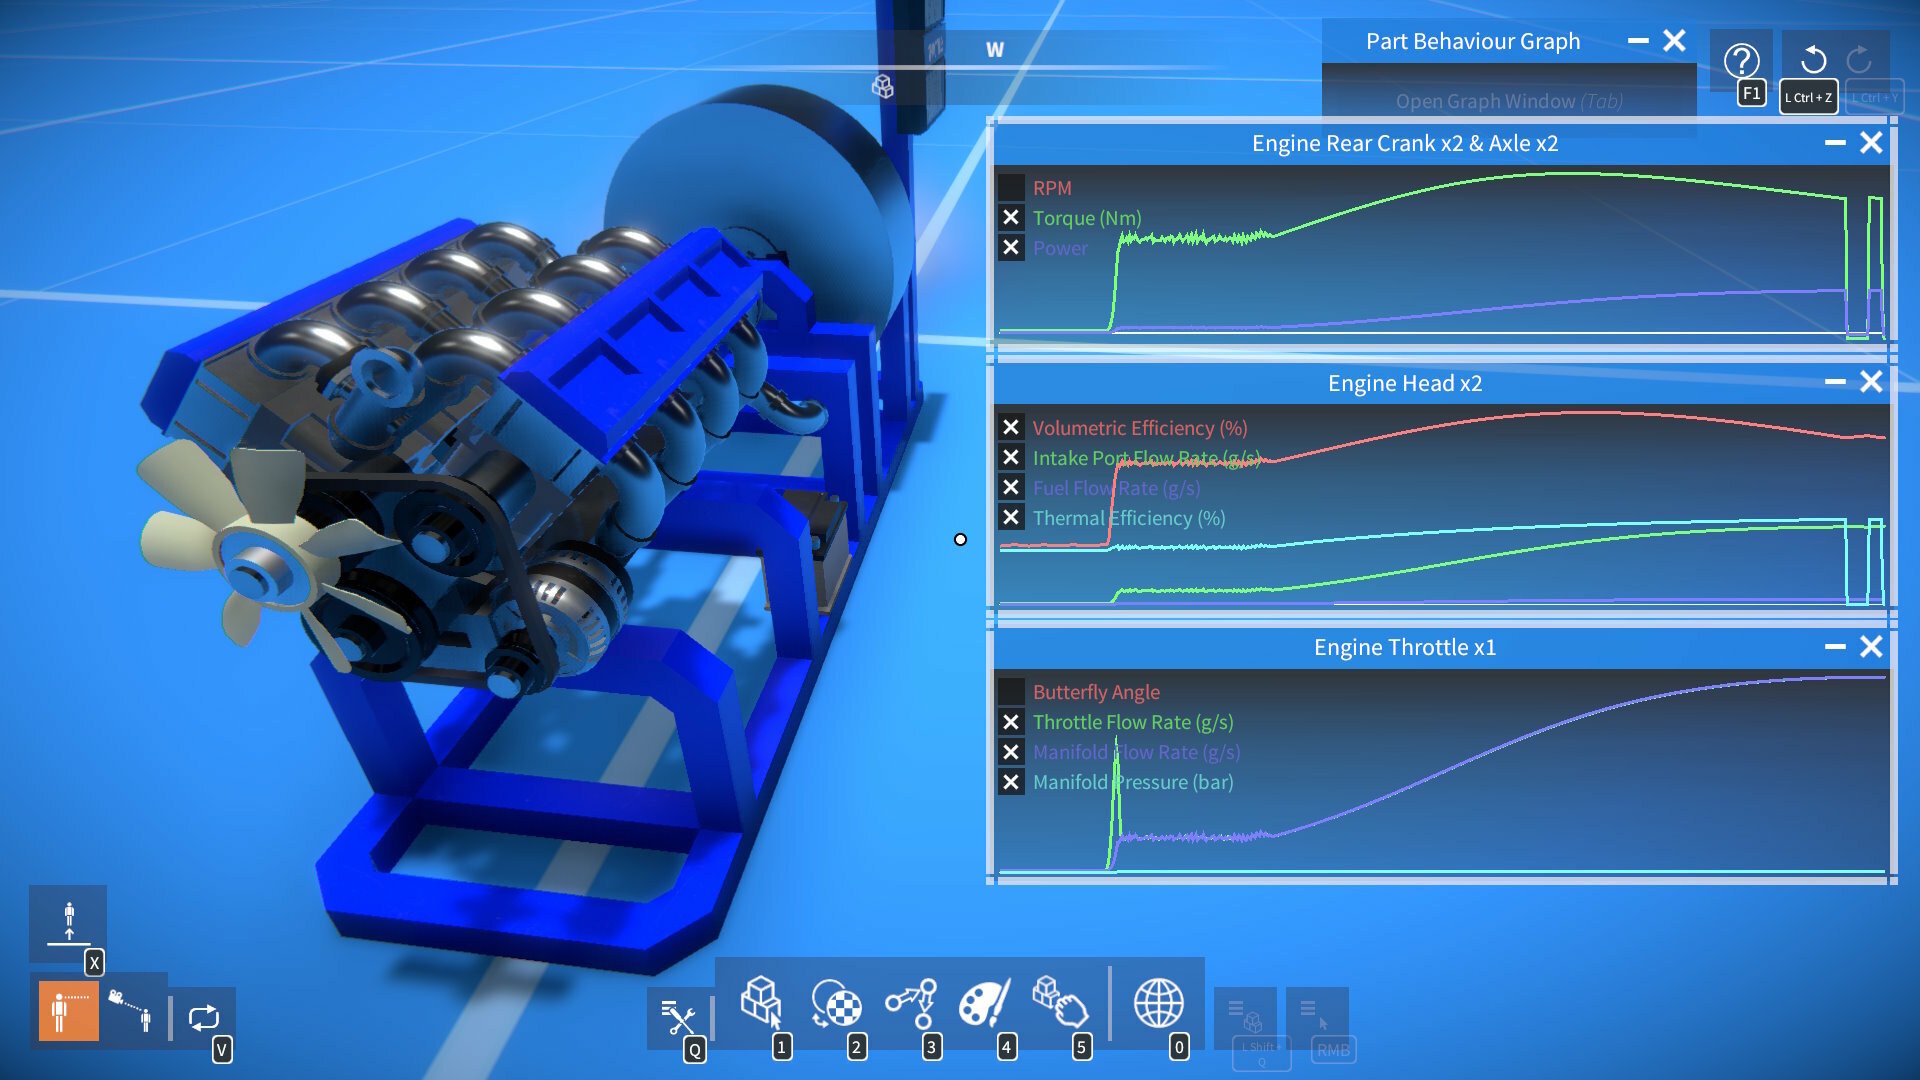Viewport: 1920px width, 1080px height.
Task: Click the undo arrow icon
Action: [1813, 59]
